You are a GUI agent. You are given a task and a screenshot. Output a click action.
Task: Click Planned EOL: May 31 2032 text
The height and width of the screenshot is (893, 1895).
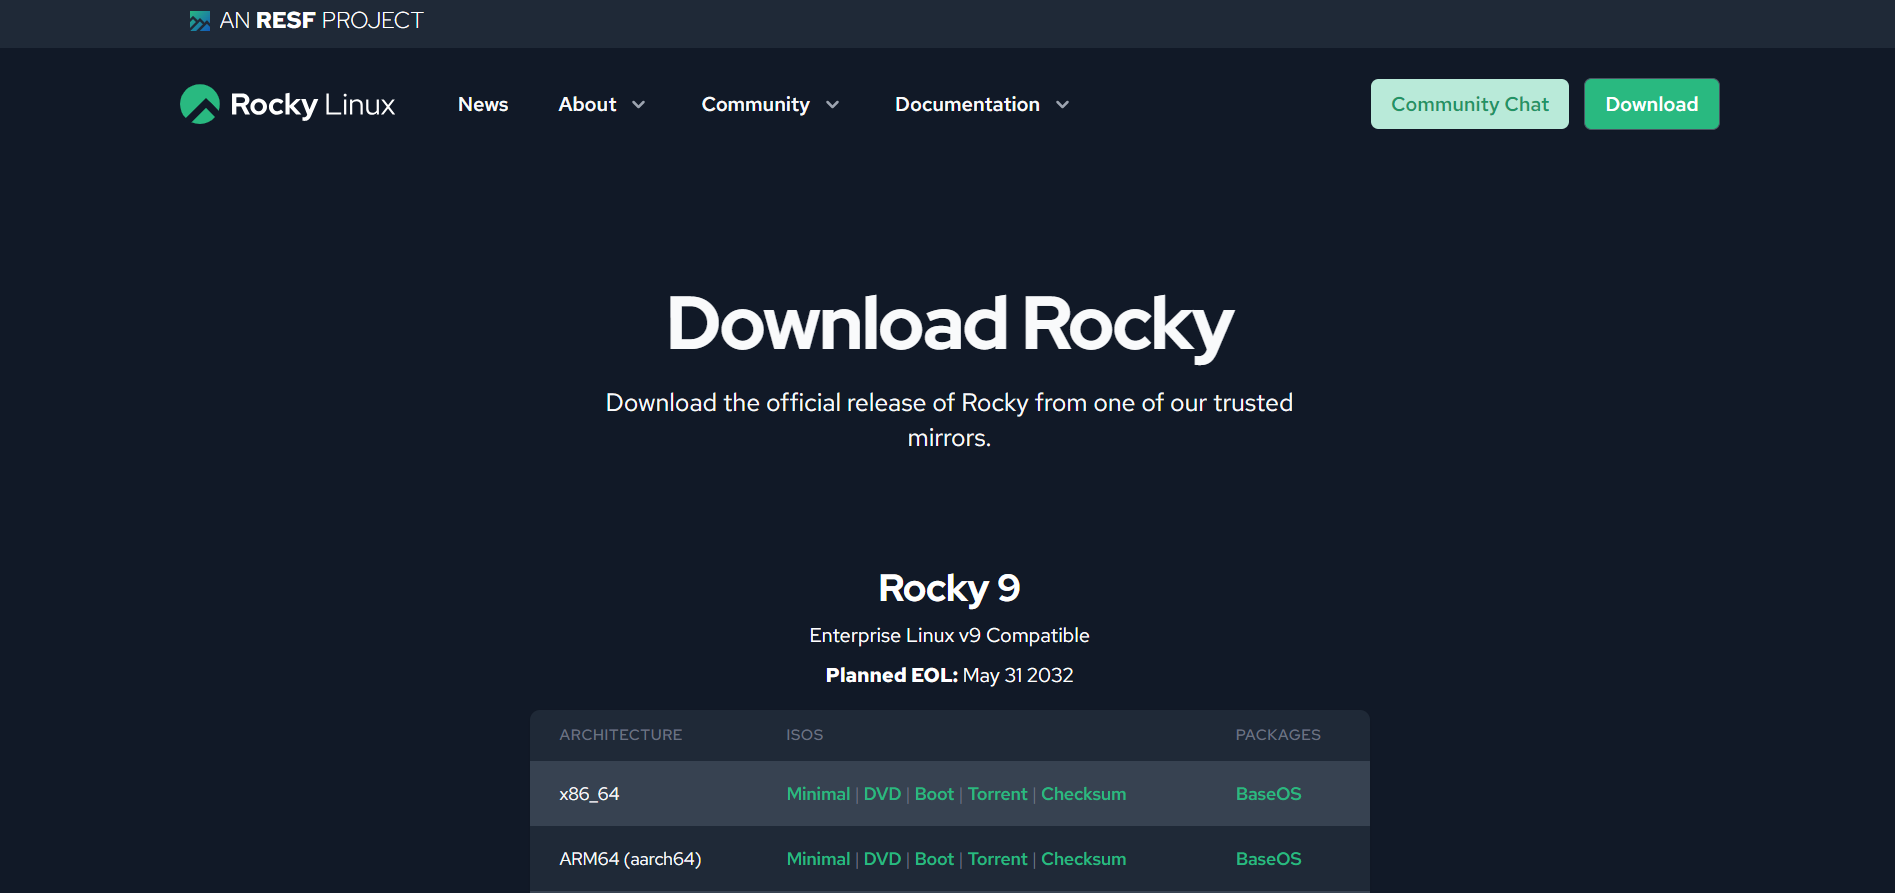(949, 675)
